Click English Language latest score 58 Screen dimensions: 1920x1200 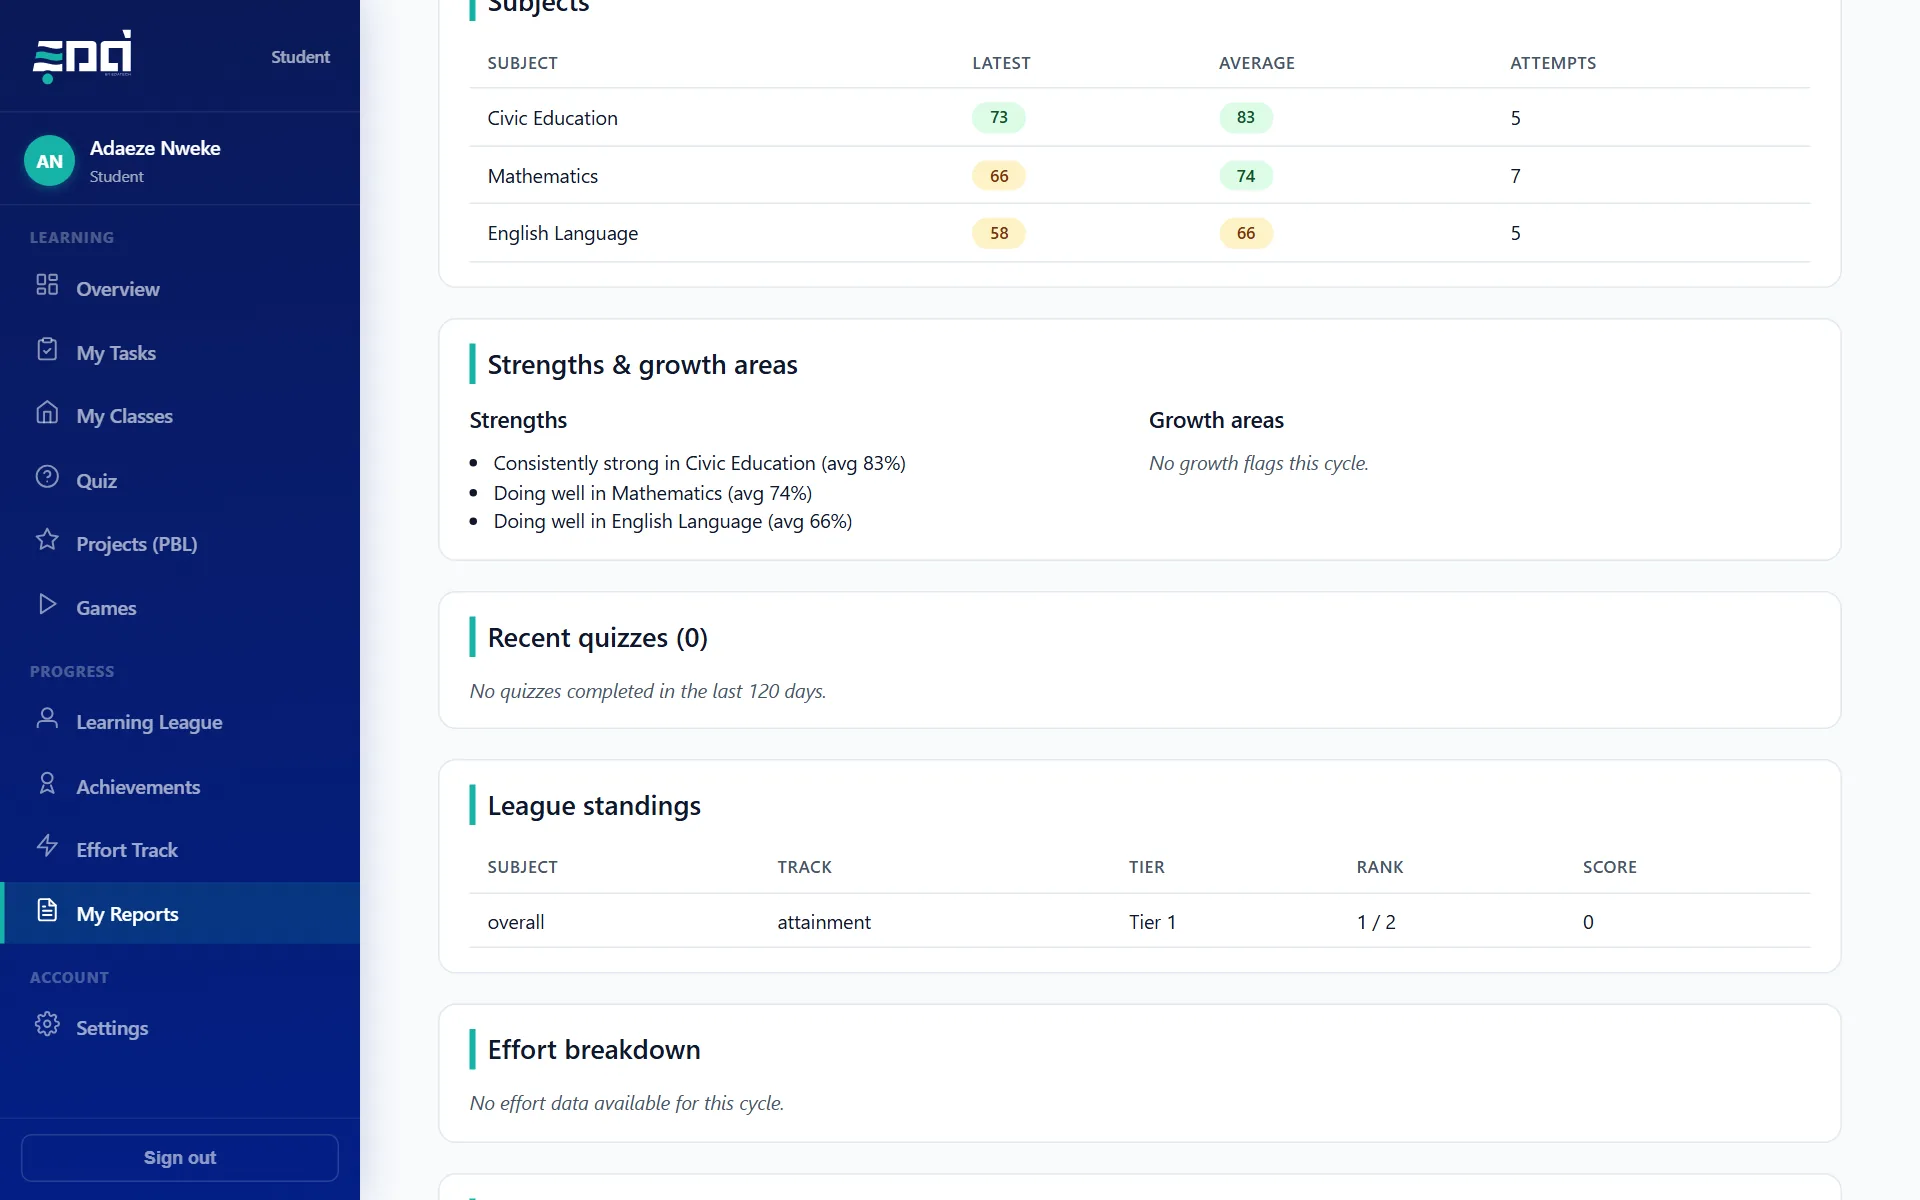999,233
